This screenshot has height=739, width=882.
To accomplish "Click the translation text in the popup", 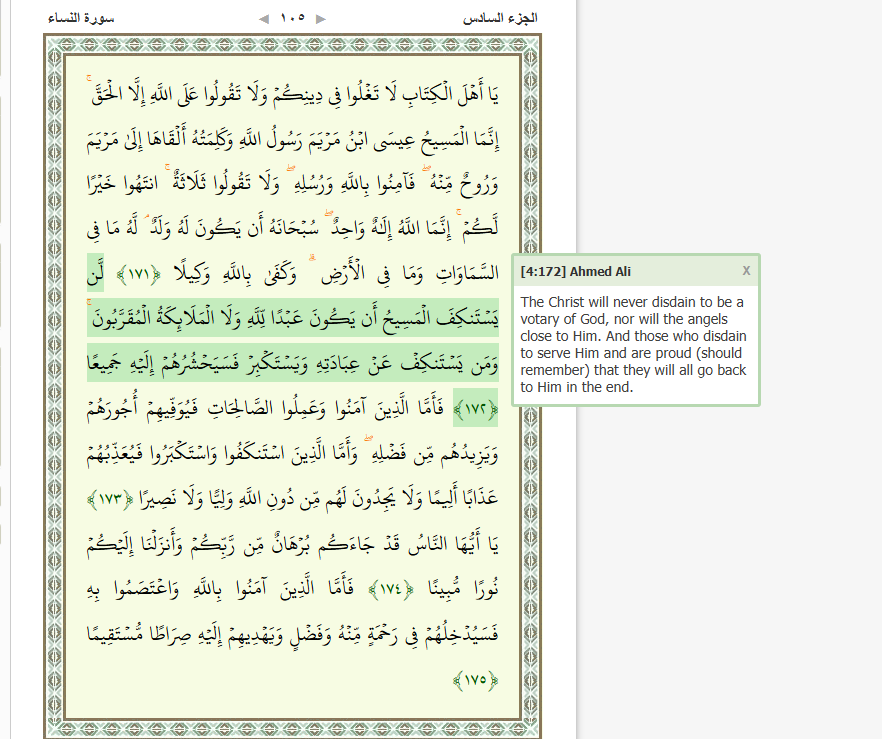I will point(633,344).
